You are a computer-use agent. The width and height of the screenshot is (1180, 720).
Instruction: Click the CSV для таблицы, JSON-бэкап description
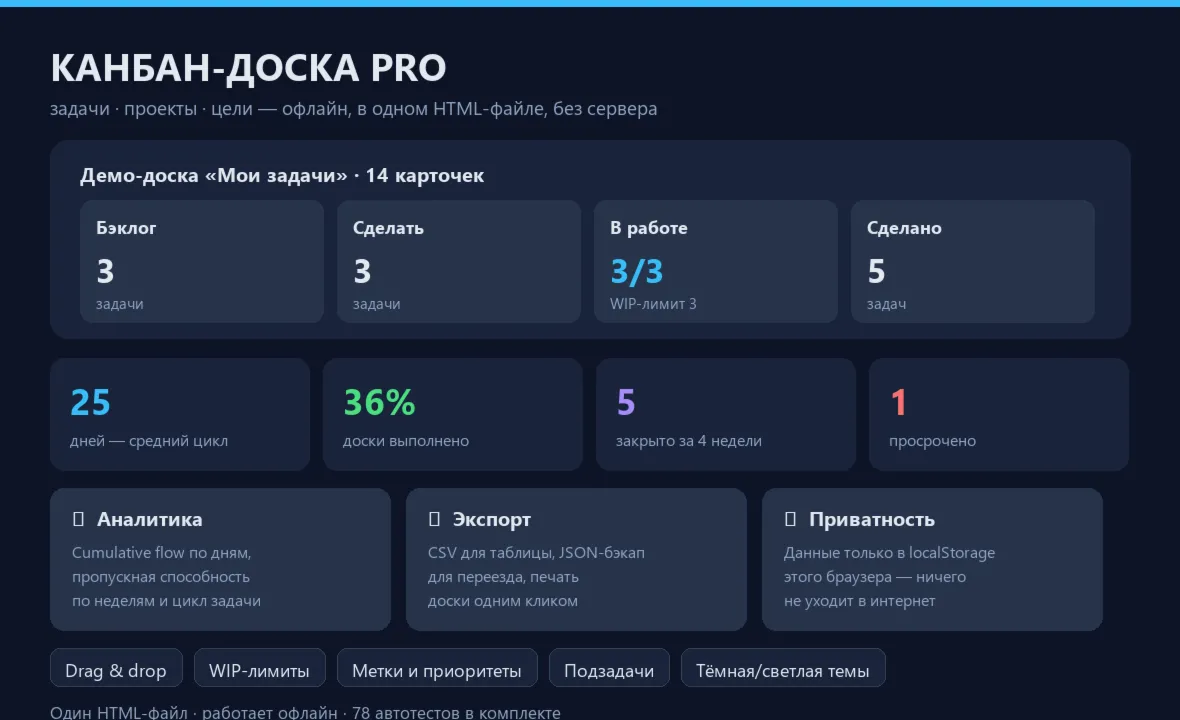tap(536, 576)
